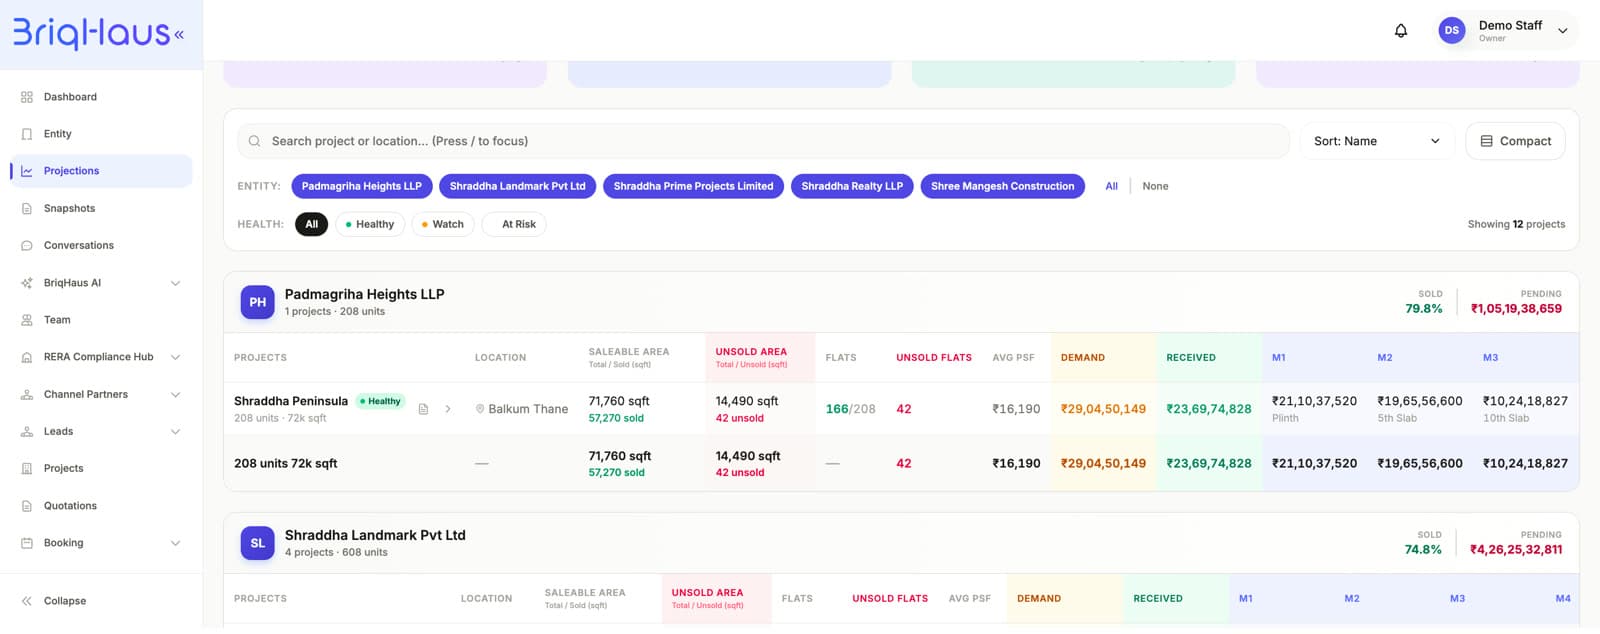Image resolution: width=1600 pixels, height=634 pixels.
Task: Open Projects page
Action: 63,468
